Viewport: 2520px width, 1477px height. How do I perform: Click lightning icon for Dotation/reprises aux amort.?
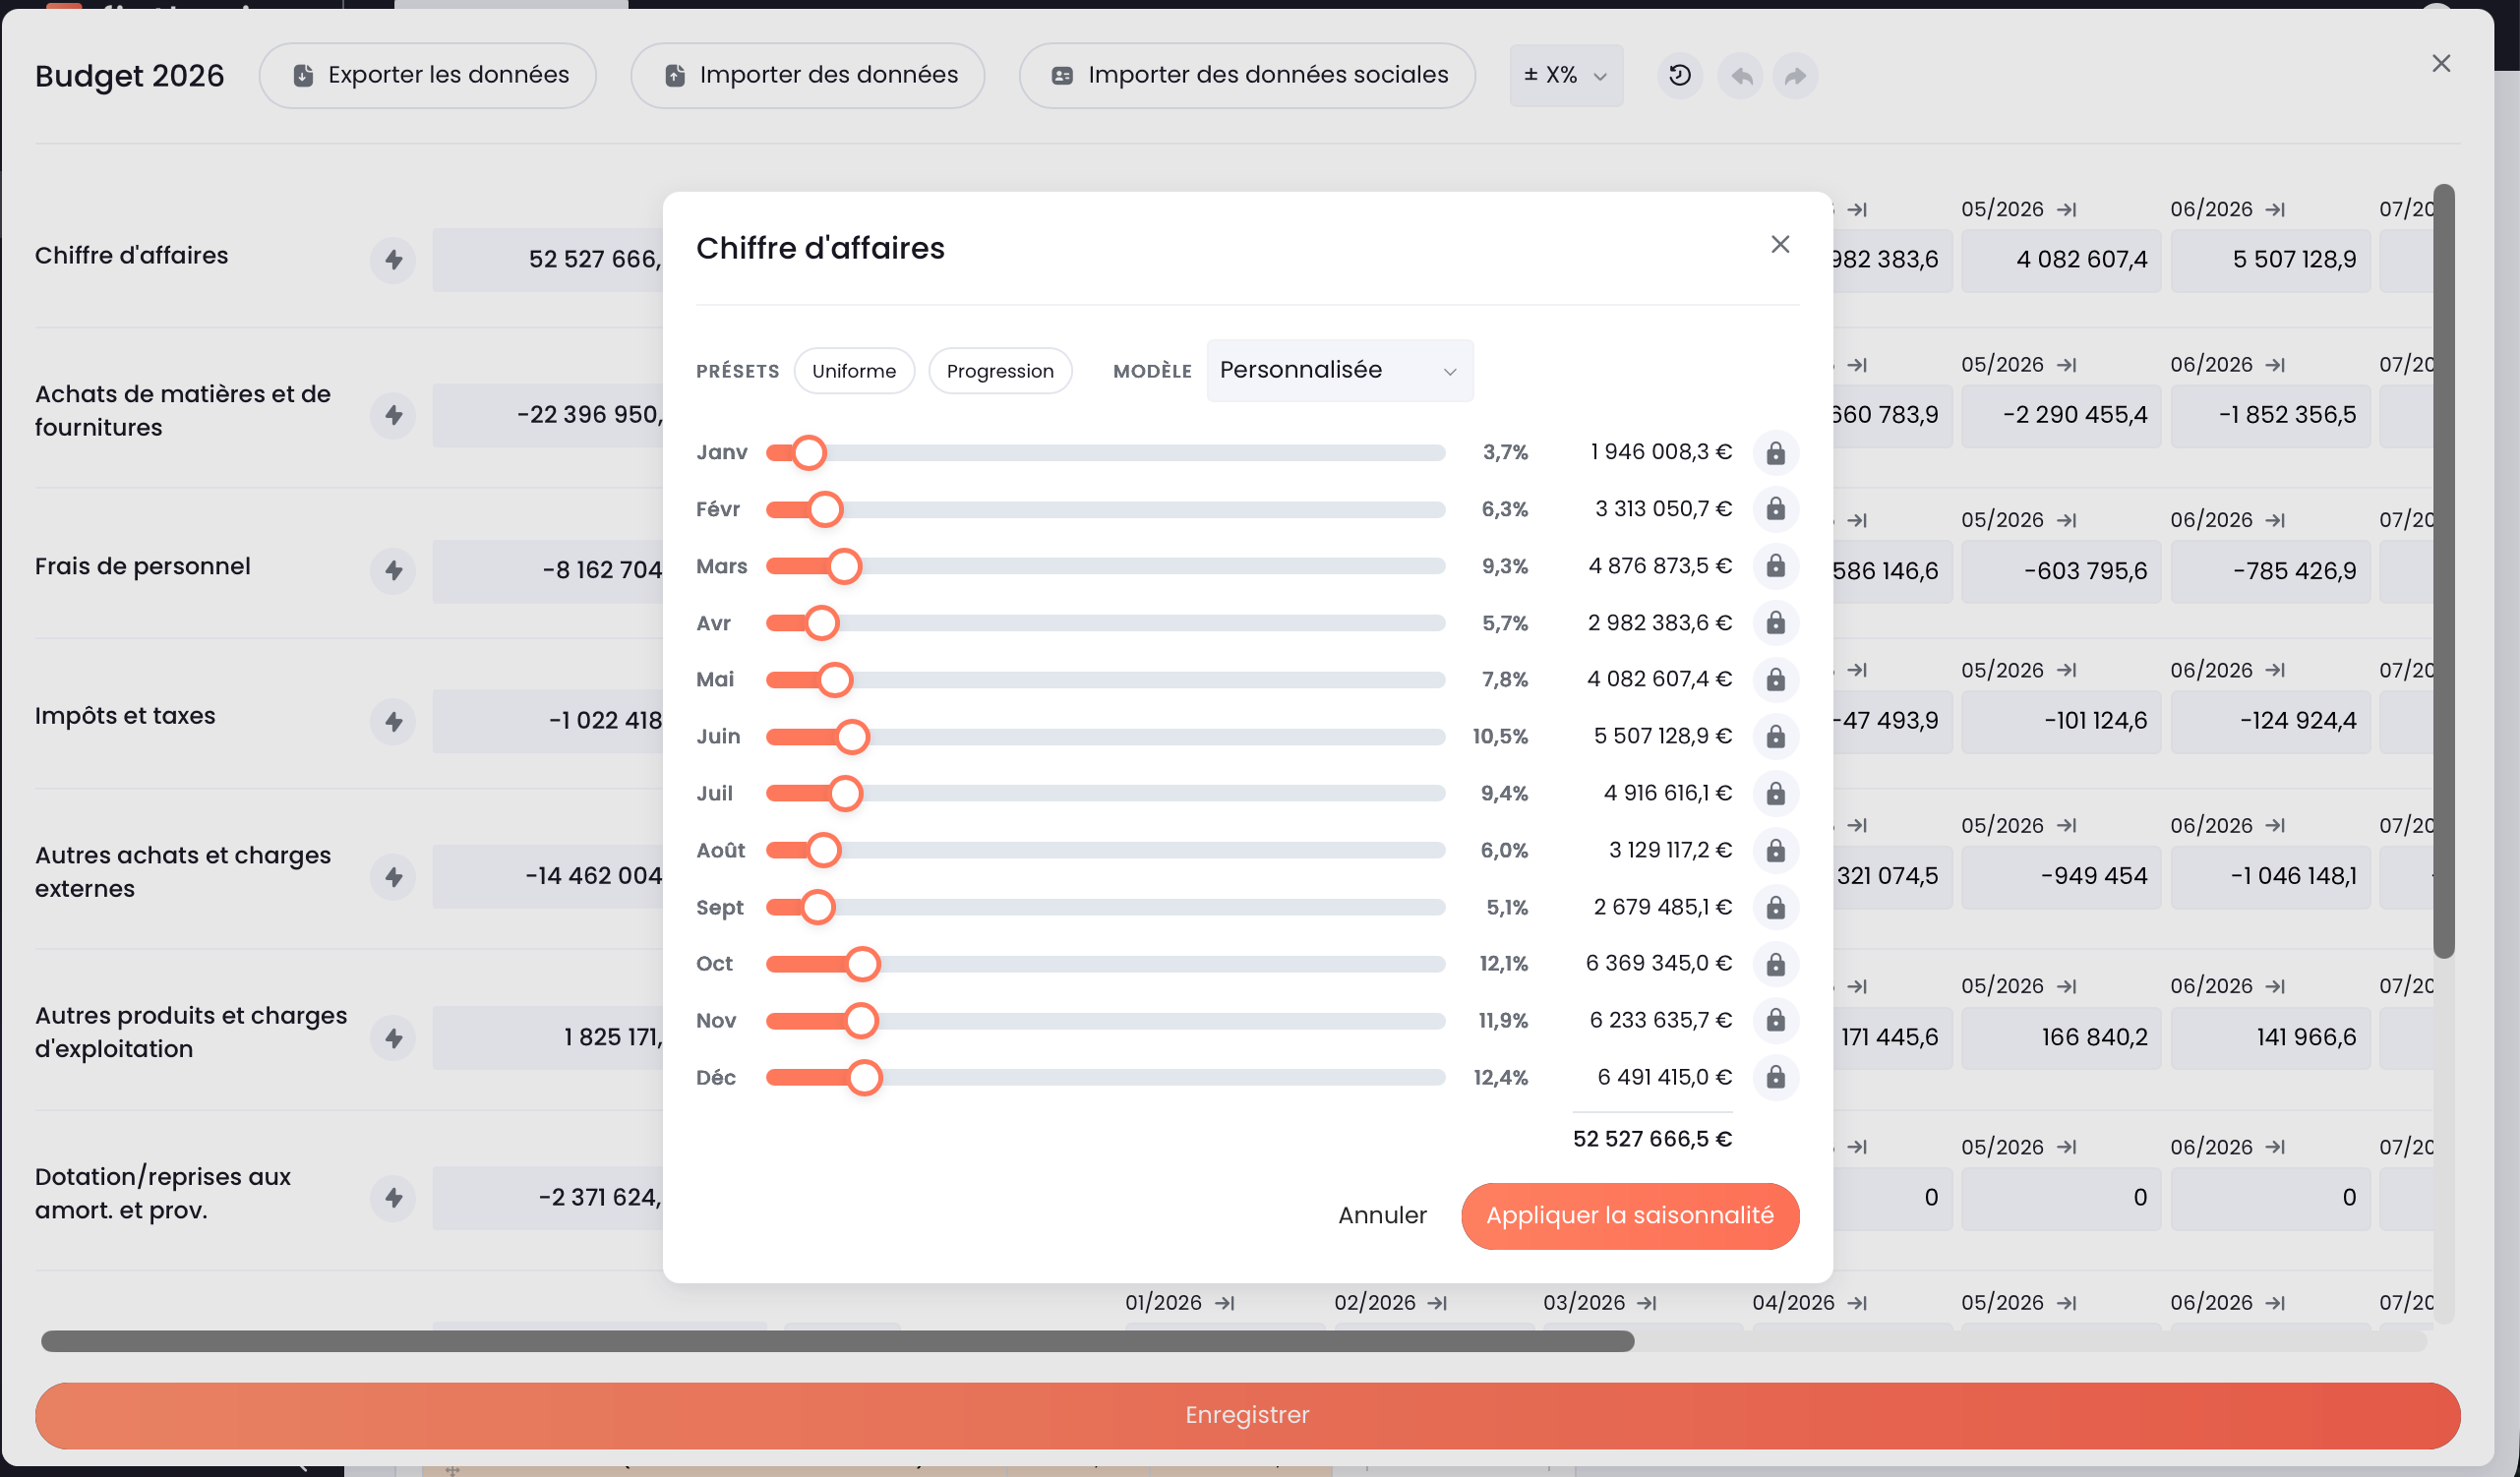[x=393, y=1198]
